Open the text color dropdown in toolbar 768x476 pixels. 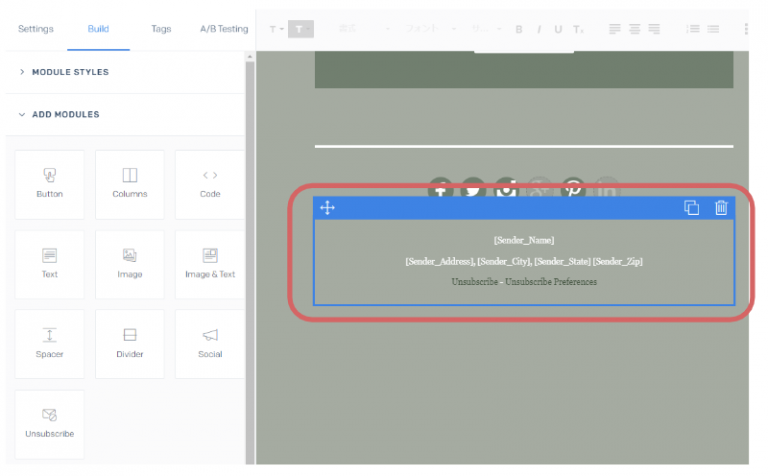pyautogui.click(x=276, y=29)
